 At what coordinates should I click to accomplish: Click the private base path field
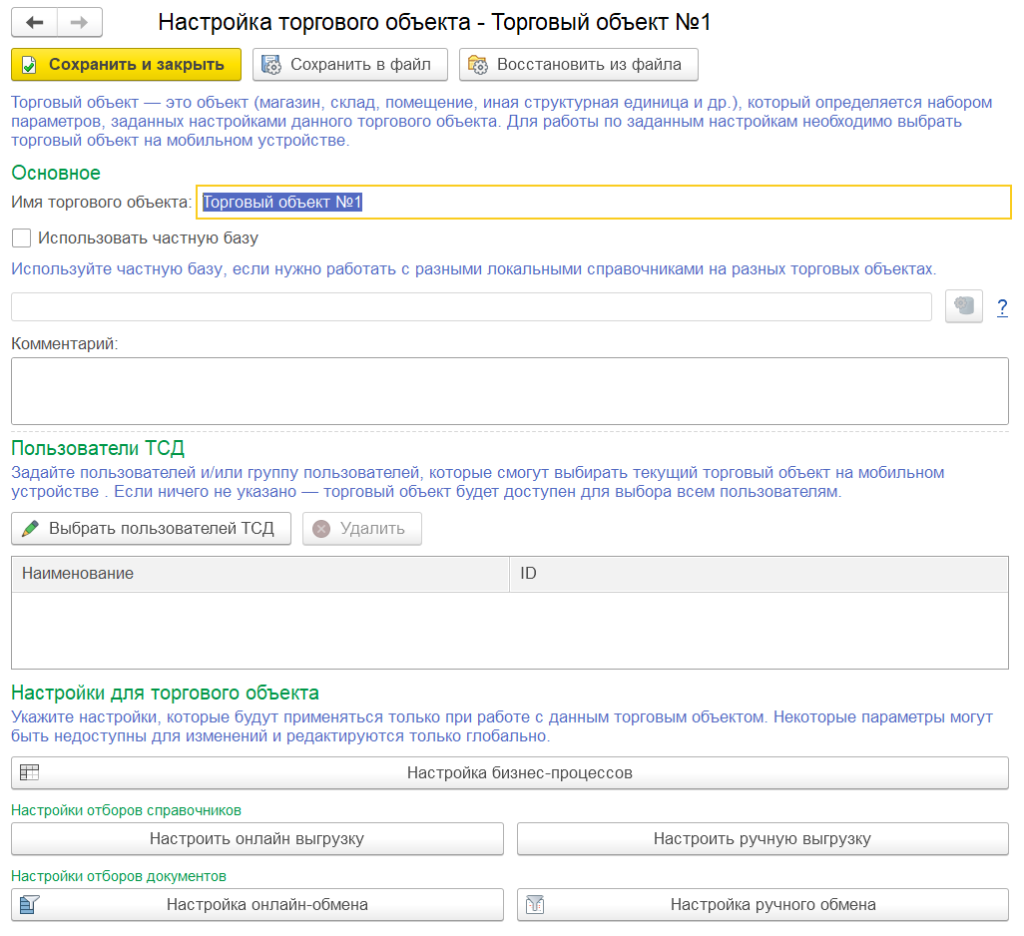tap(470, 307)
